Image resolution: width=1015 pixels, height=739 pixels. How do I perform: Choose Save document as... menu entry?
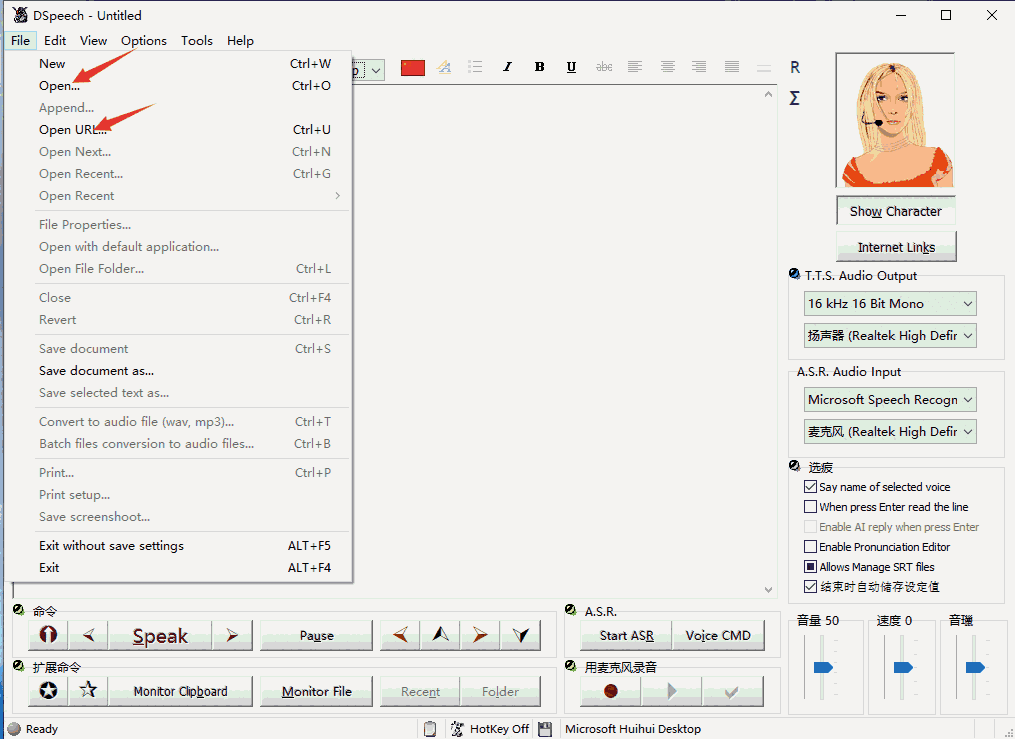click(x=96, y=371)
